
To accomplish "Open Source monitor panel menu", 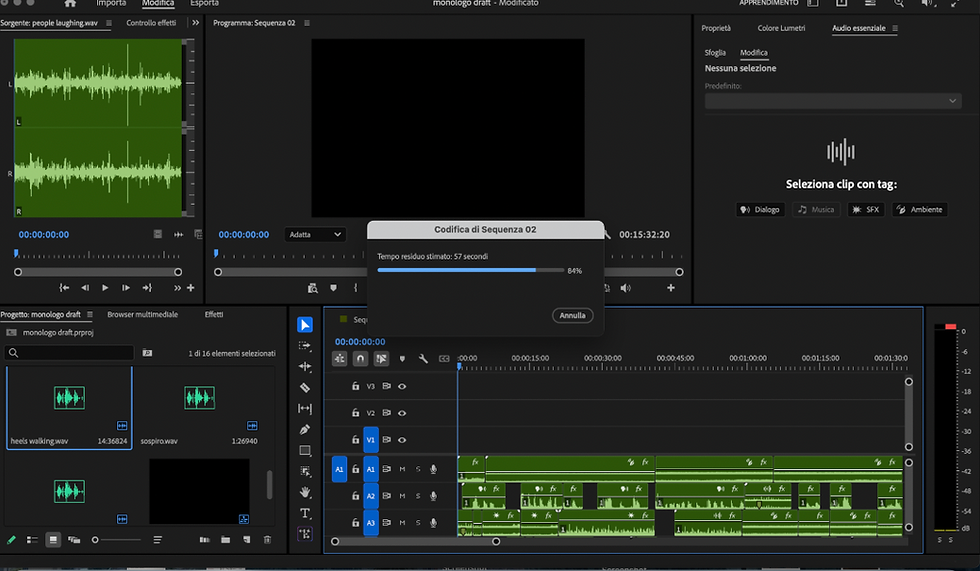I will [x=109, y=22].
